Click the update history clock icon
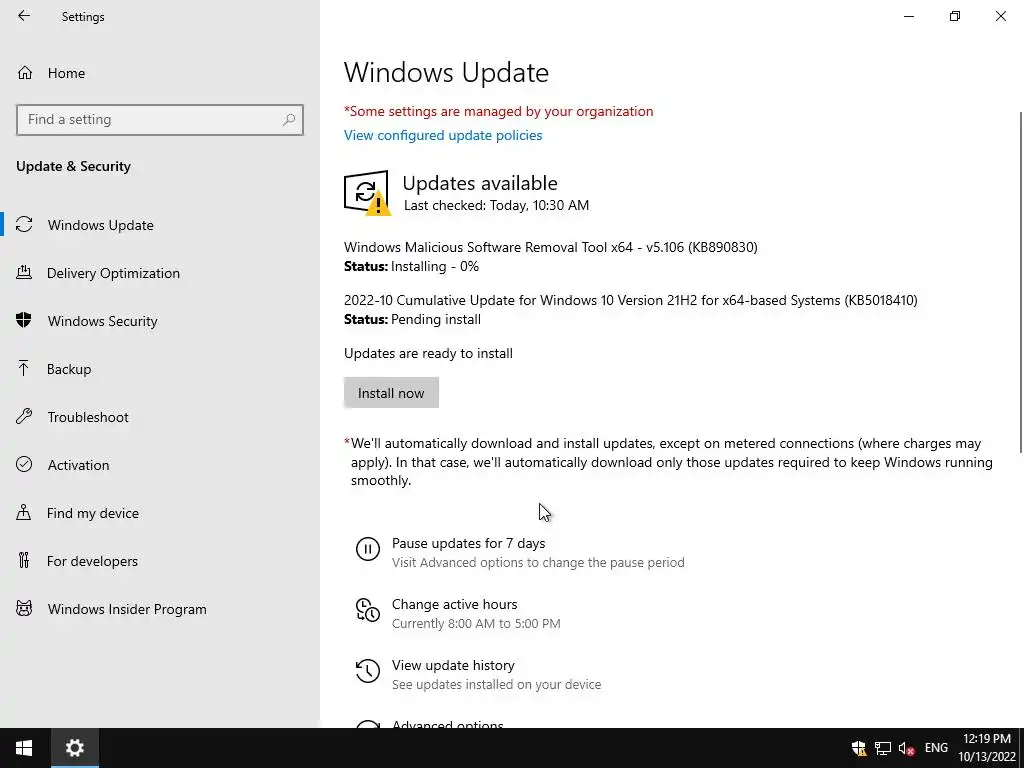 pos(368,671)
